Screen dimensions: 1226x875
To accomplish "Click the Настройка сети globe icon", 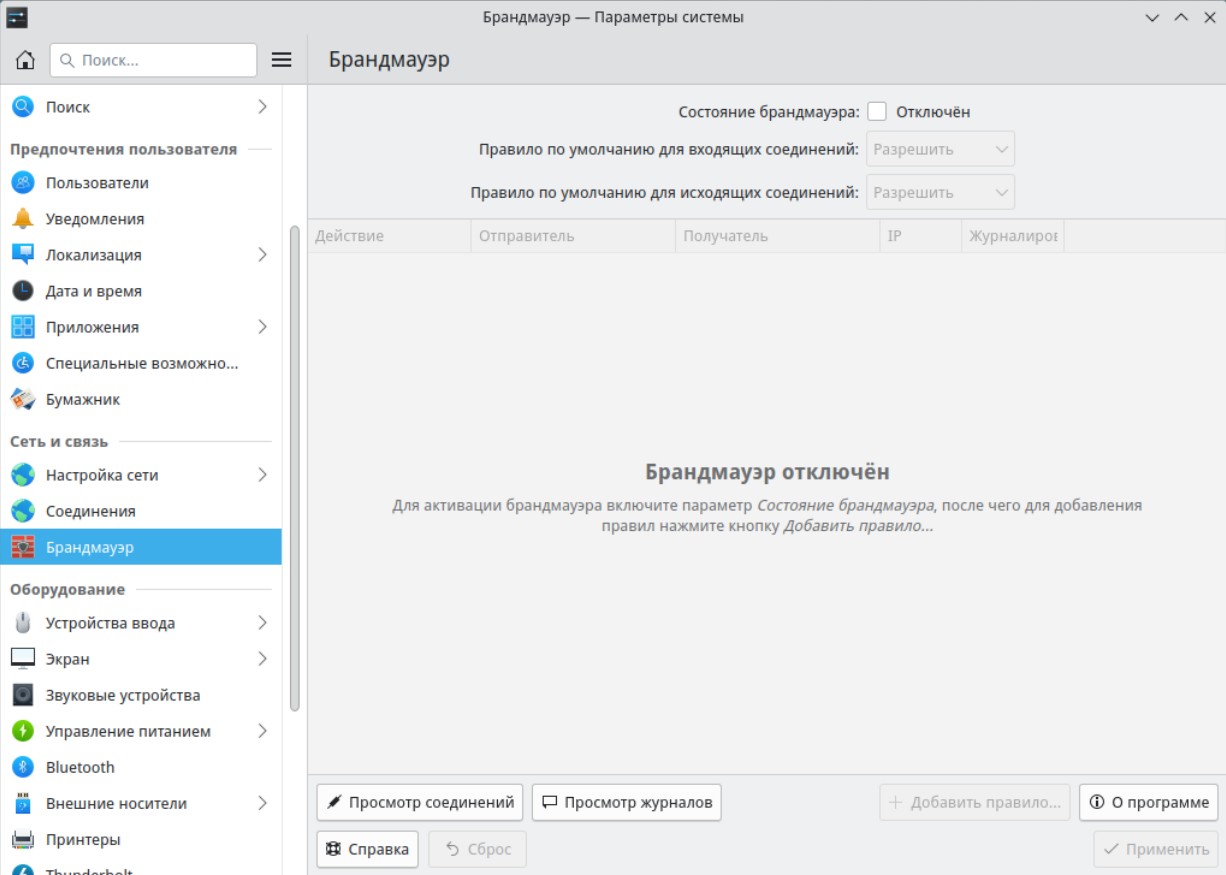I will pos(23,475).
